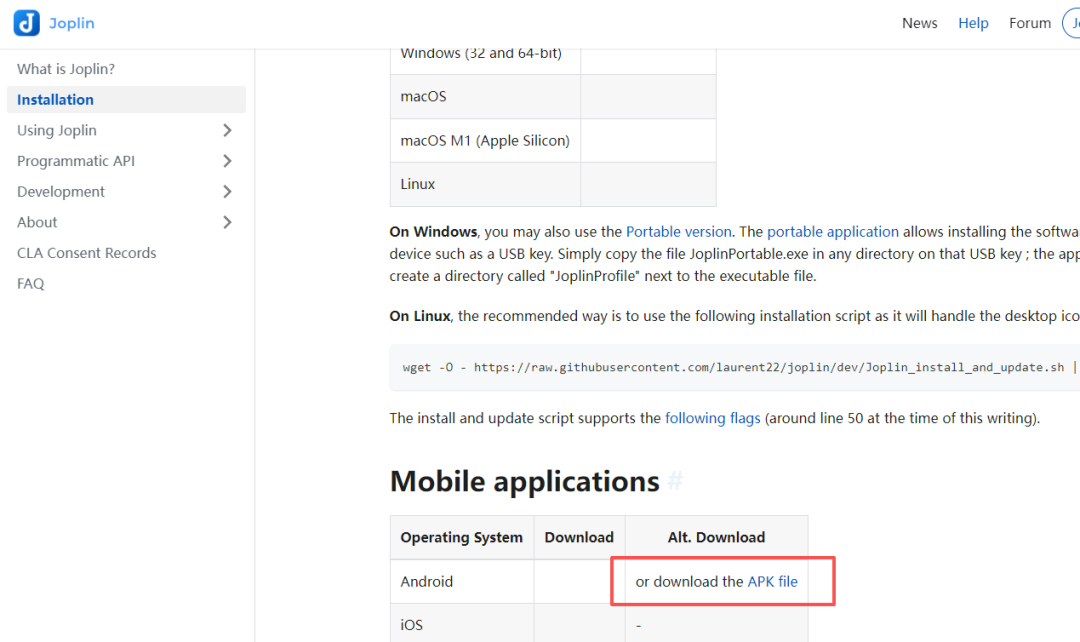Open the 'following flags' link

(712, 418)
